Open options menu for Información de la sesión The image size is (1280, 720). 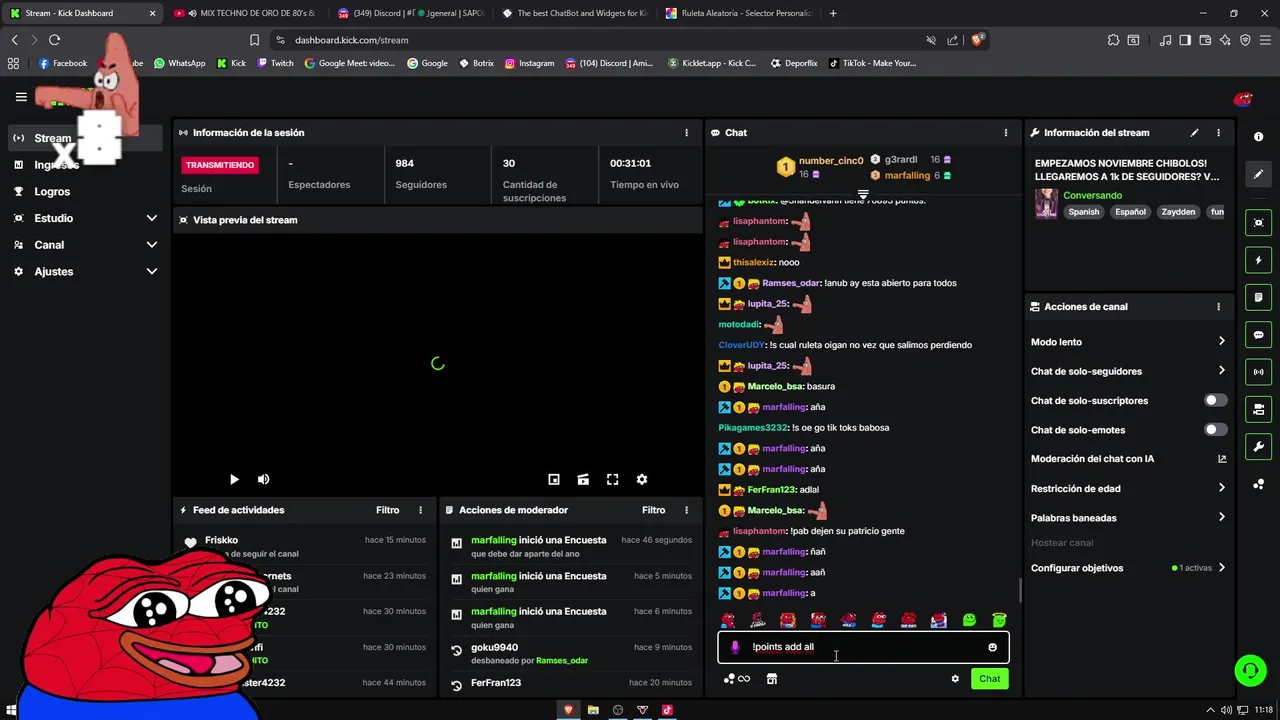point(686,132)
